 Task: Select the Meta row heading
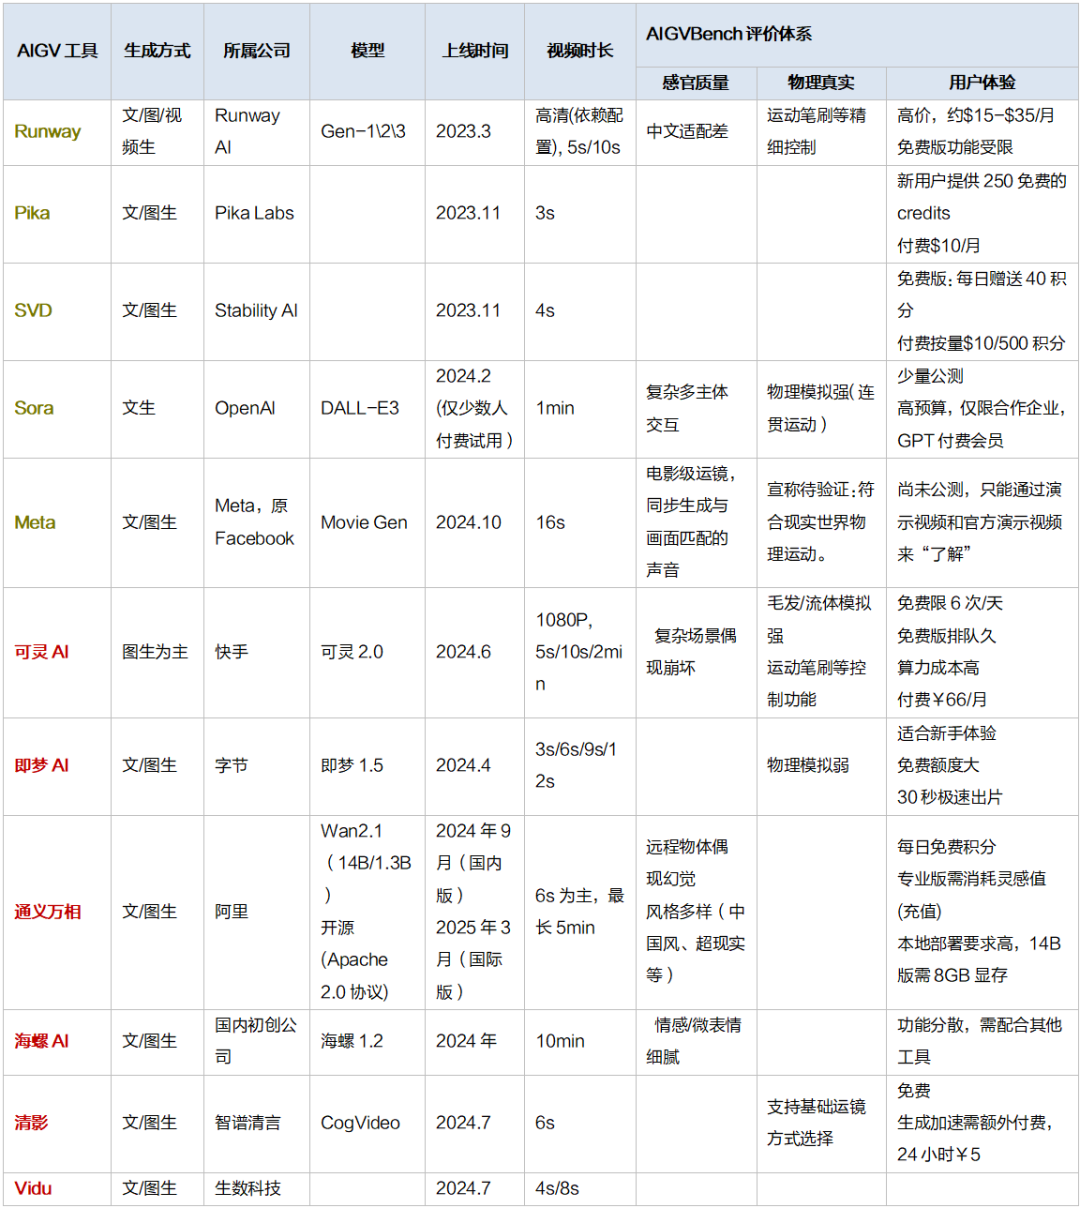click(35, 522)
